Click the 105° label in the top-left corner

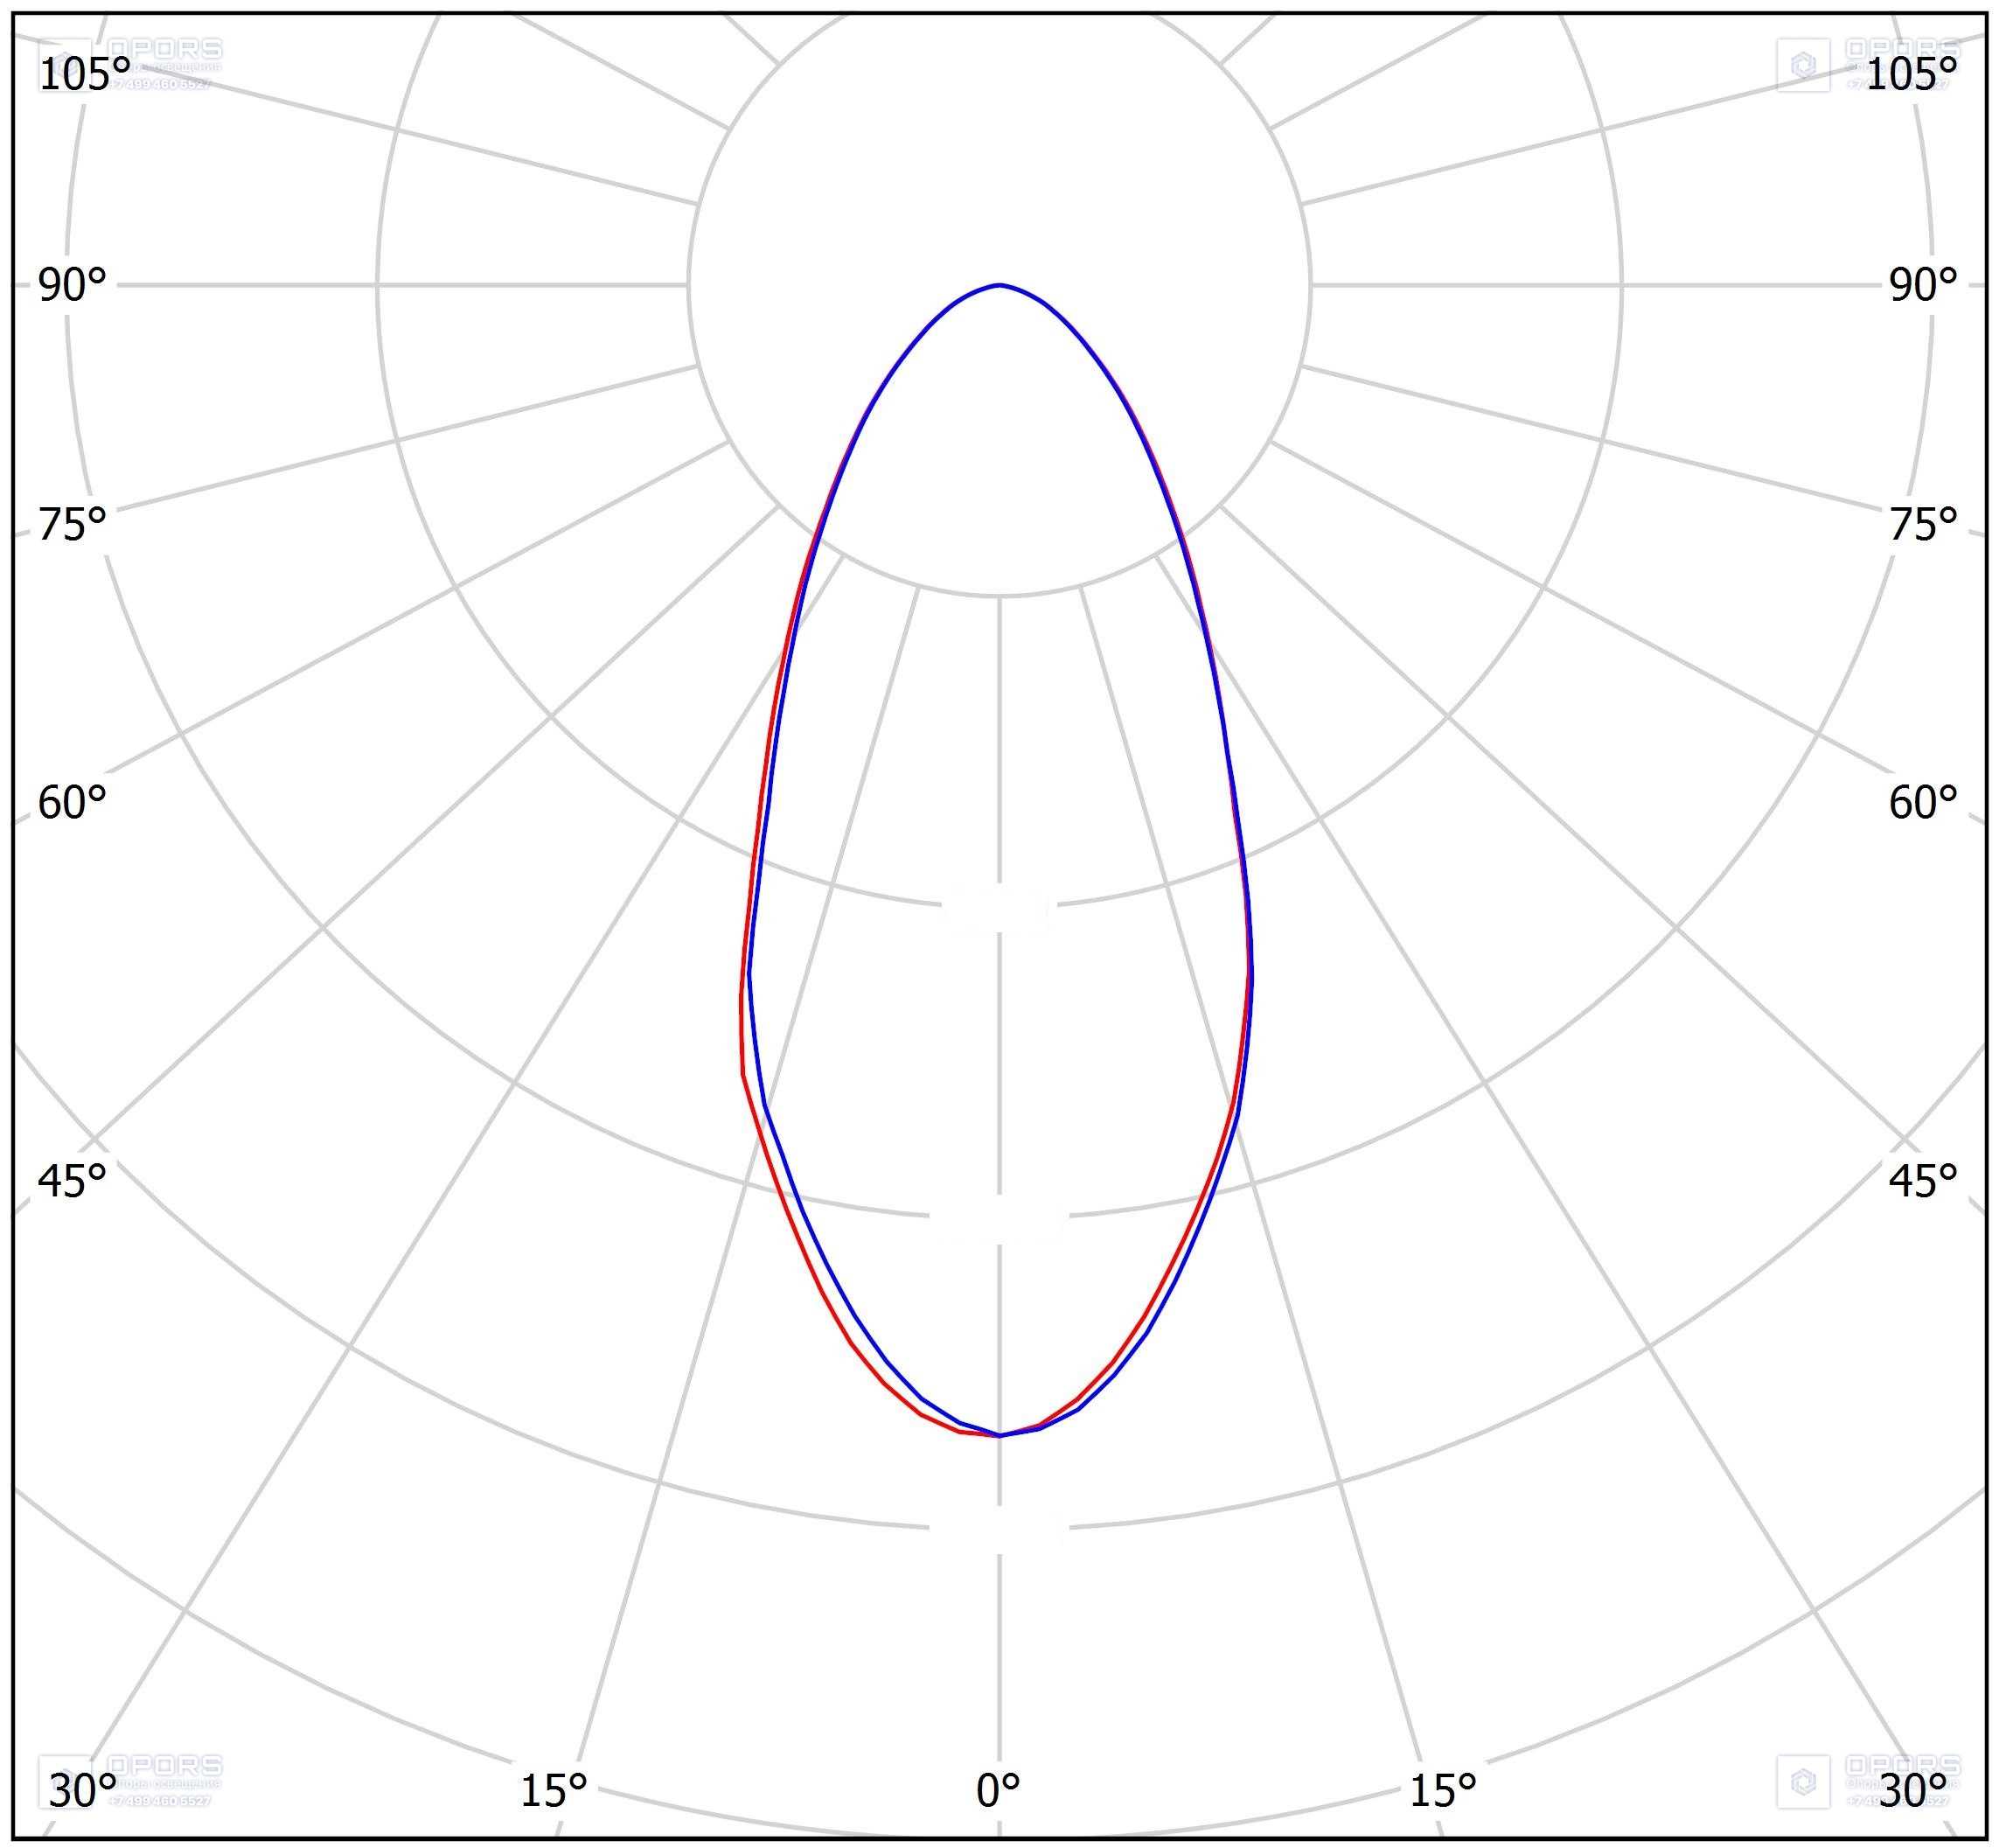click(x=84, y=74)
